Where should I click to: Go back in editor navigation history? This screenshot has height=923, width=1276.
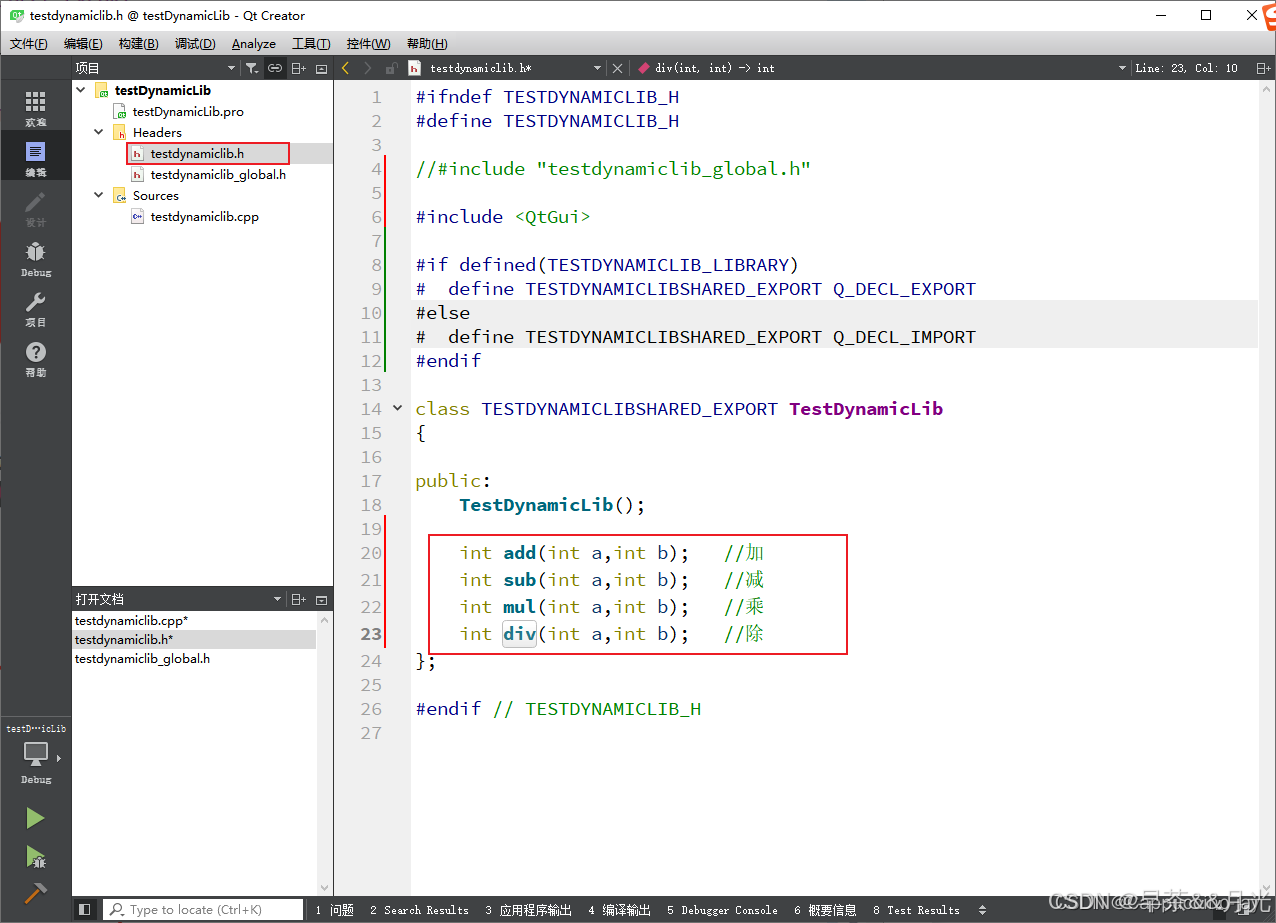coord(345,68)
